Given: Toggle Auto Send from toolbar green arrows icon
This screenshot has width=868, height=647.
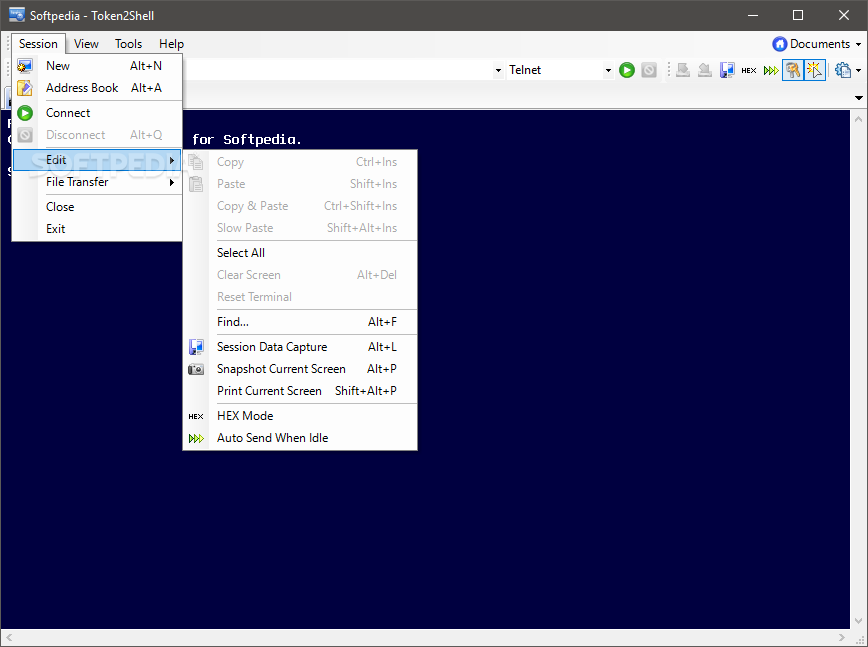Looking at the screenshot, I should tap(771, 70).
